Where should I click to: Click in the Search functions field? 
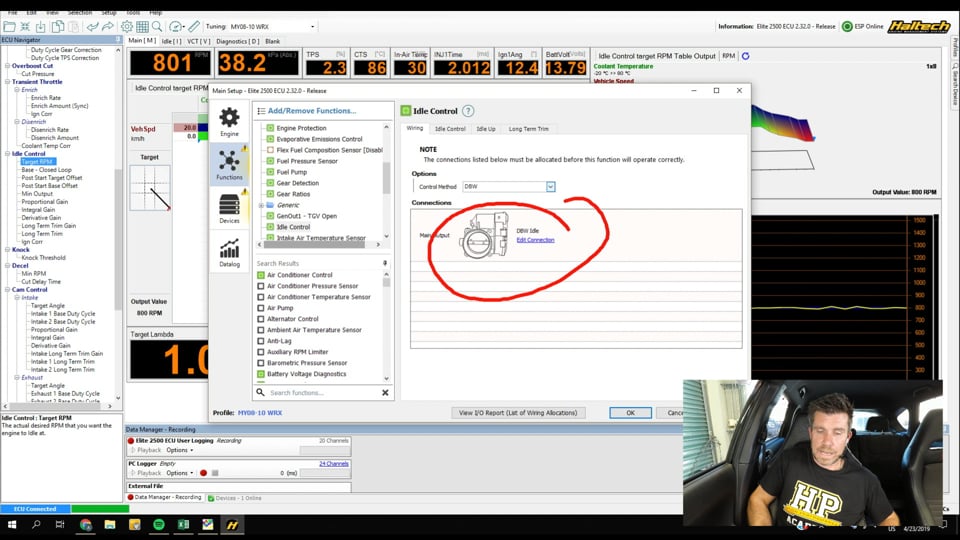[323, 392]
